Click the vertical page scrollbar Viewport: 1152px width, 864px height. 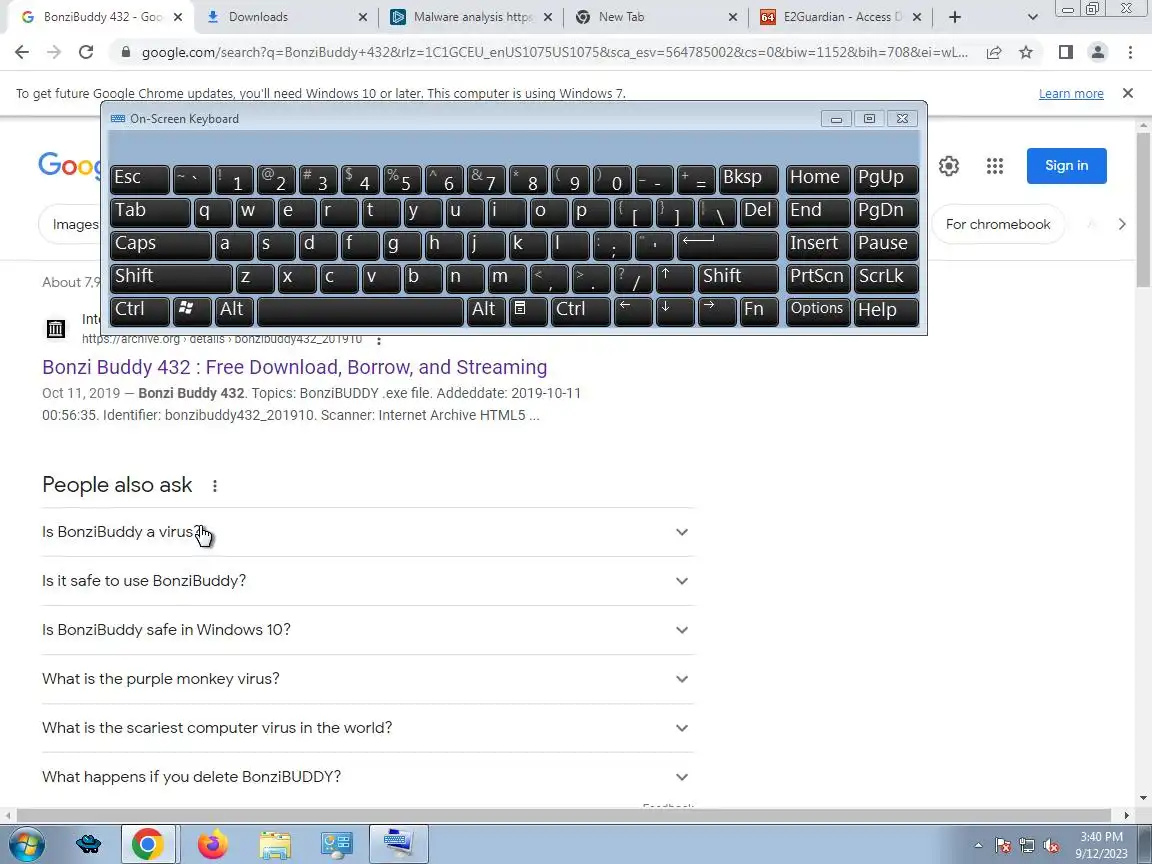point(1142,210)
